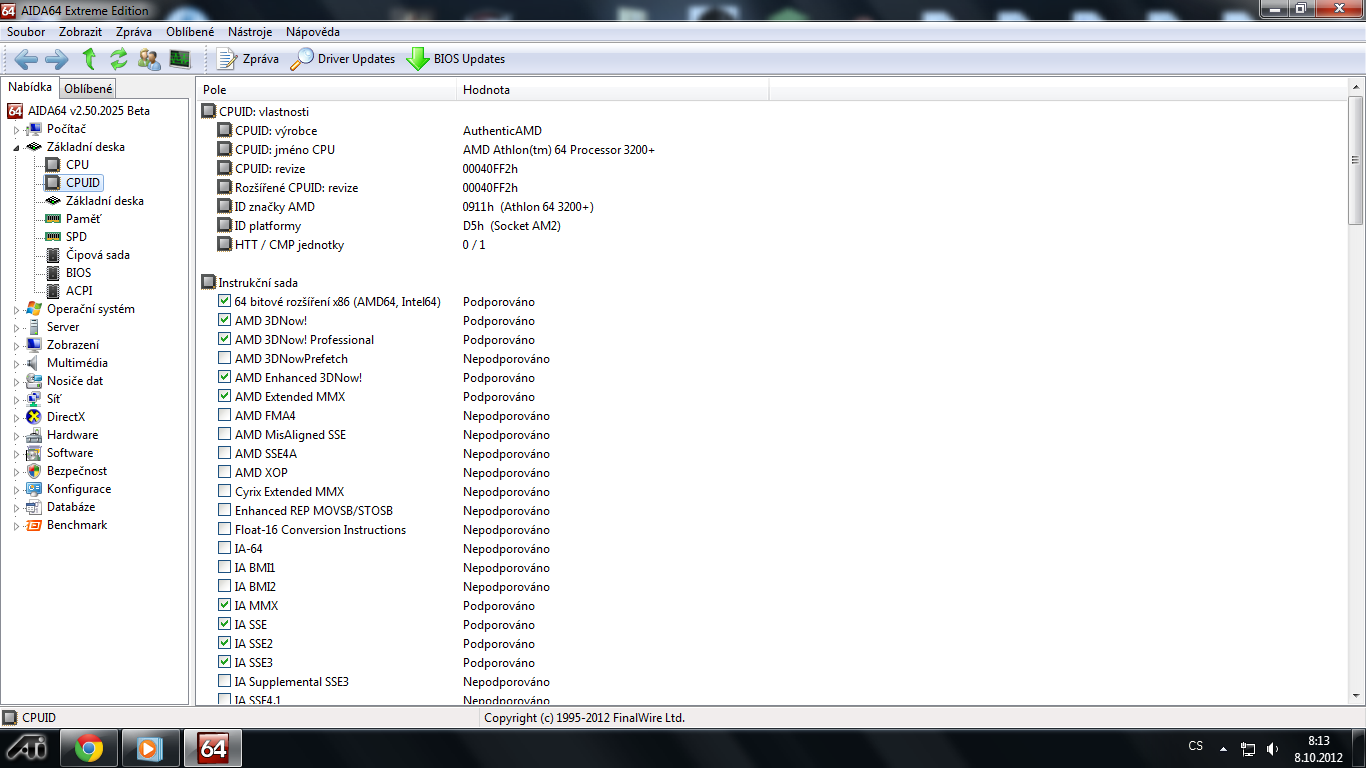The image size is (1366, 768).
Task: Sort by the Pole column header
Action: [x=326, y=90]
